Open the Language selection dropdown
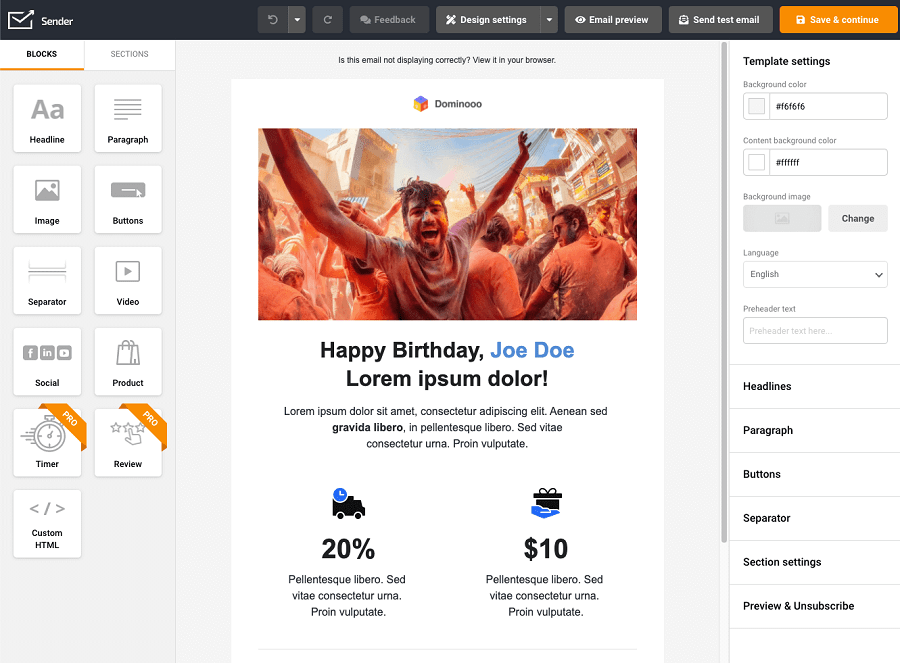900x663 pixels. (x=814, y=274)
